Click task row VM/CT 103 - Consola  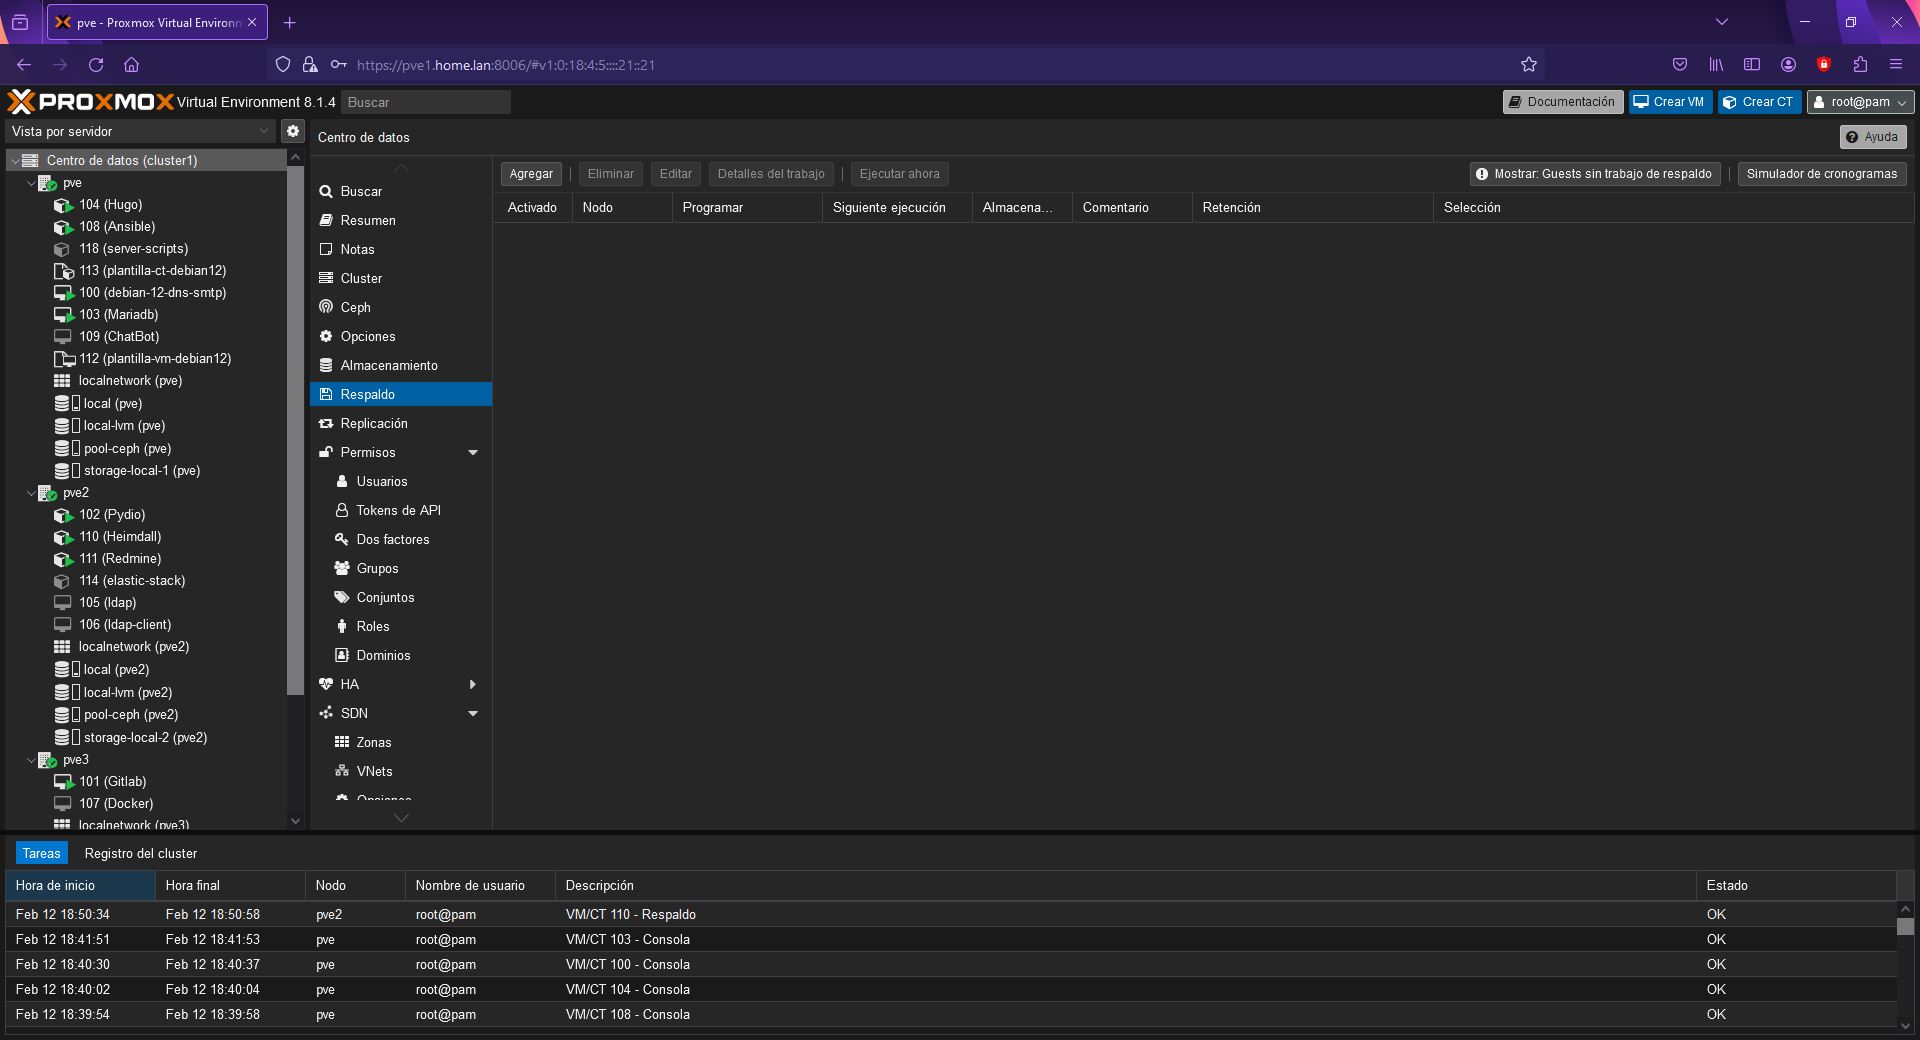950,939
